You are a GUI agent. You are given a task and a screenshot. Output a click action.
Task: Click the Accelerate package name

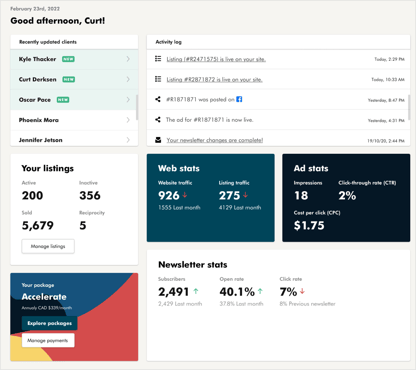point(44,297)
